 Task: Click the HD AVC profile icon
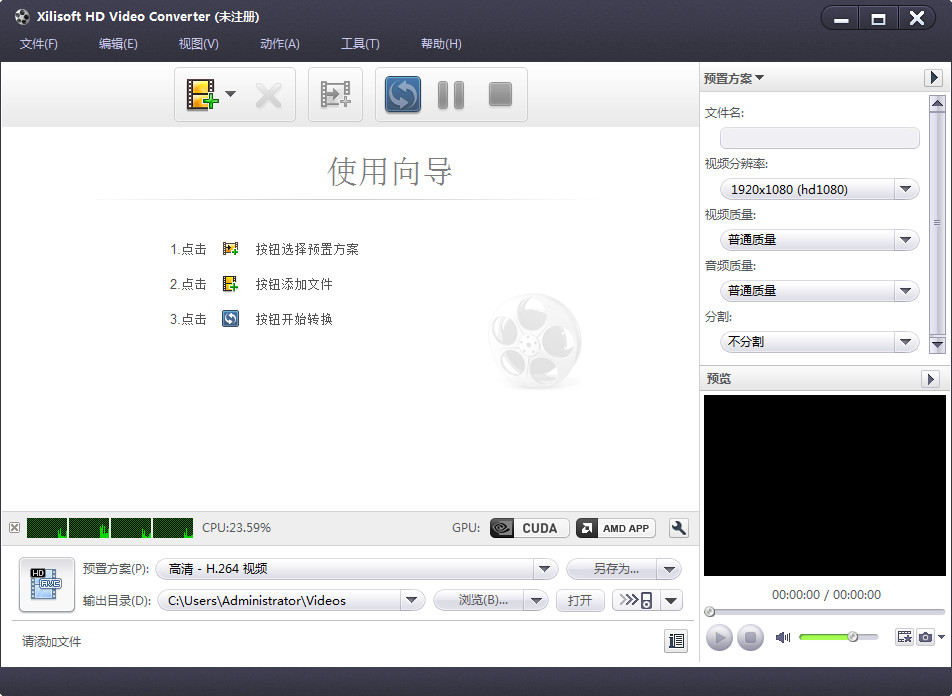(x=47, y=585)
